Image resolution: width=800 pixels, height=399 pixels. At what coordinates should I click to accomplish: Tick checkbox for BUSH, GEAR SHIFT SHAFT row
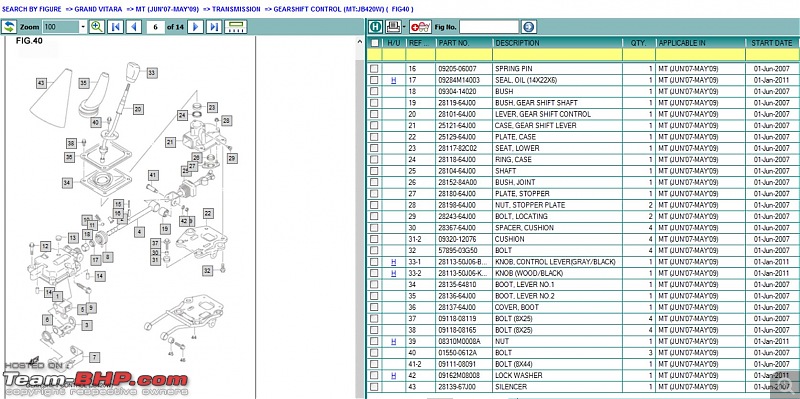pos(374,103)
